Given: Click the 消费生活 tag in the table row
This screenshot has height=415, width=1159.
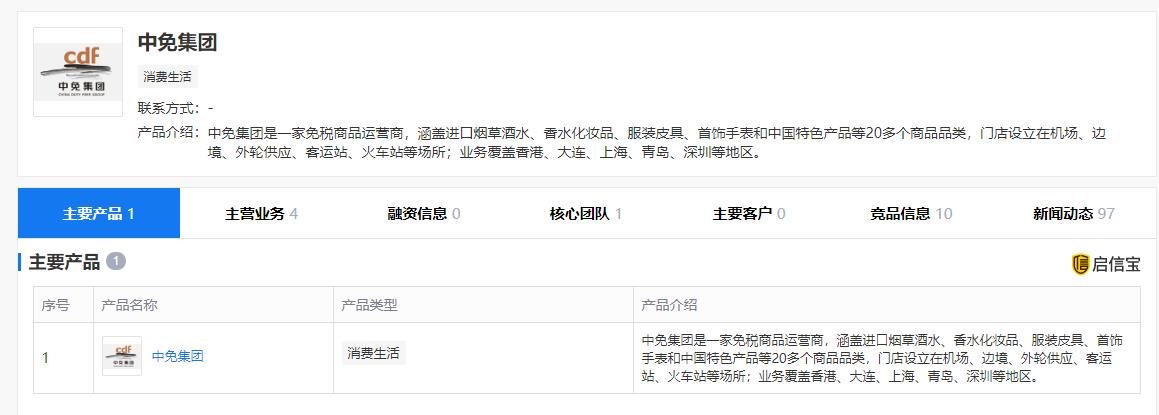Looking at the screenshot, I should click(374, 353).
